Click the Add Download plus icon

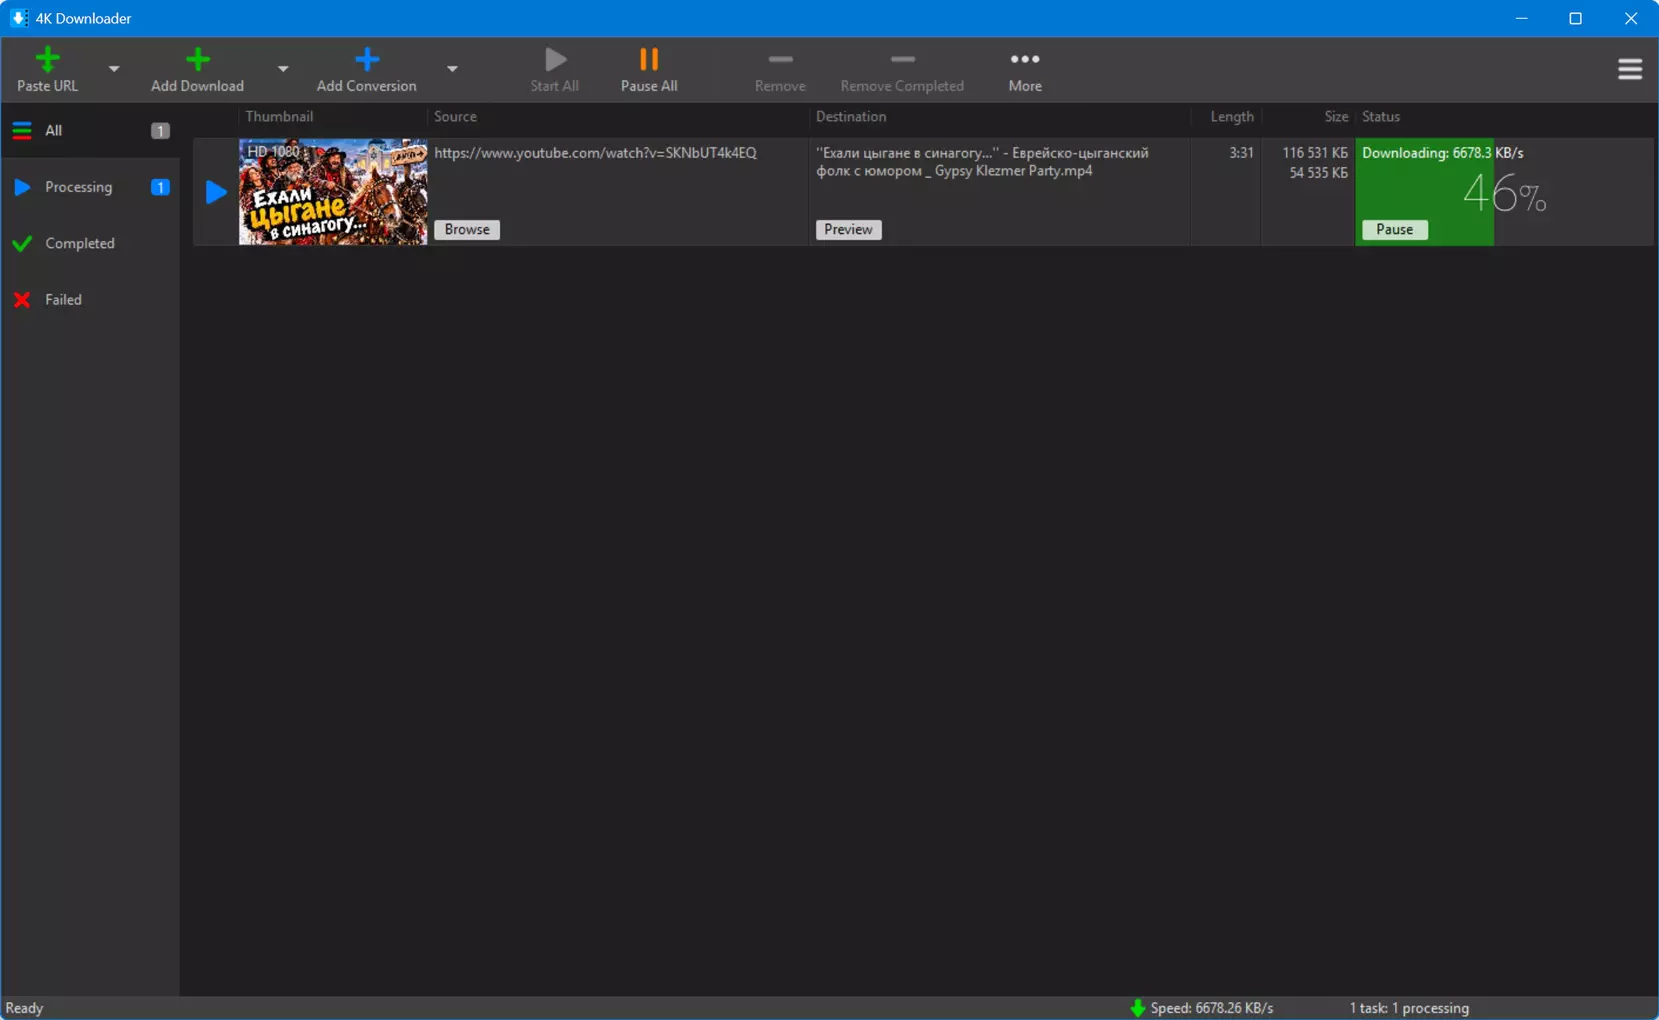pos(197,60)
